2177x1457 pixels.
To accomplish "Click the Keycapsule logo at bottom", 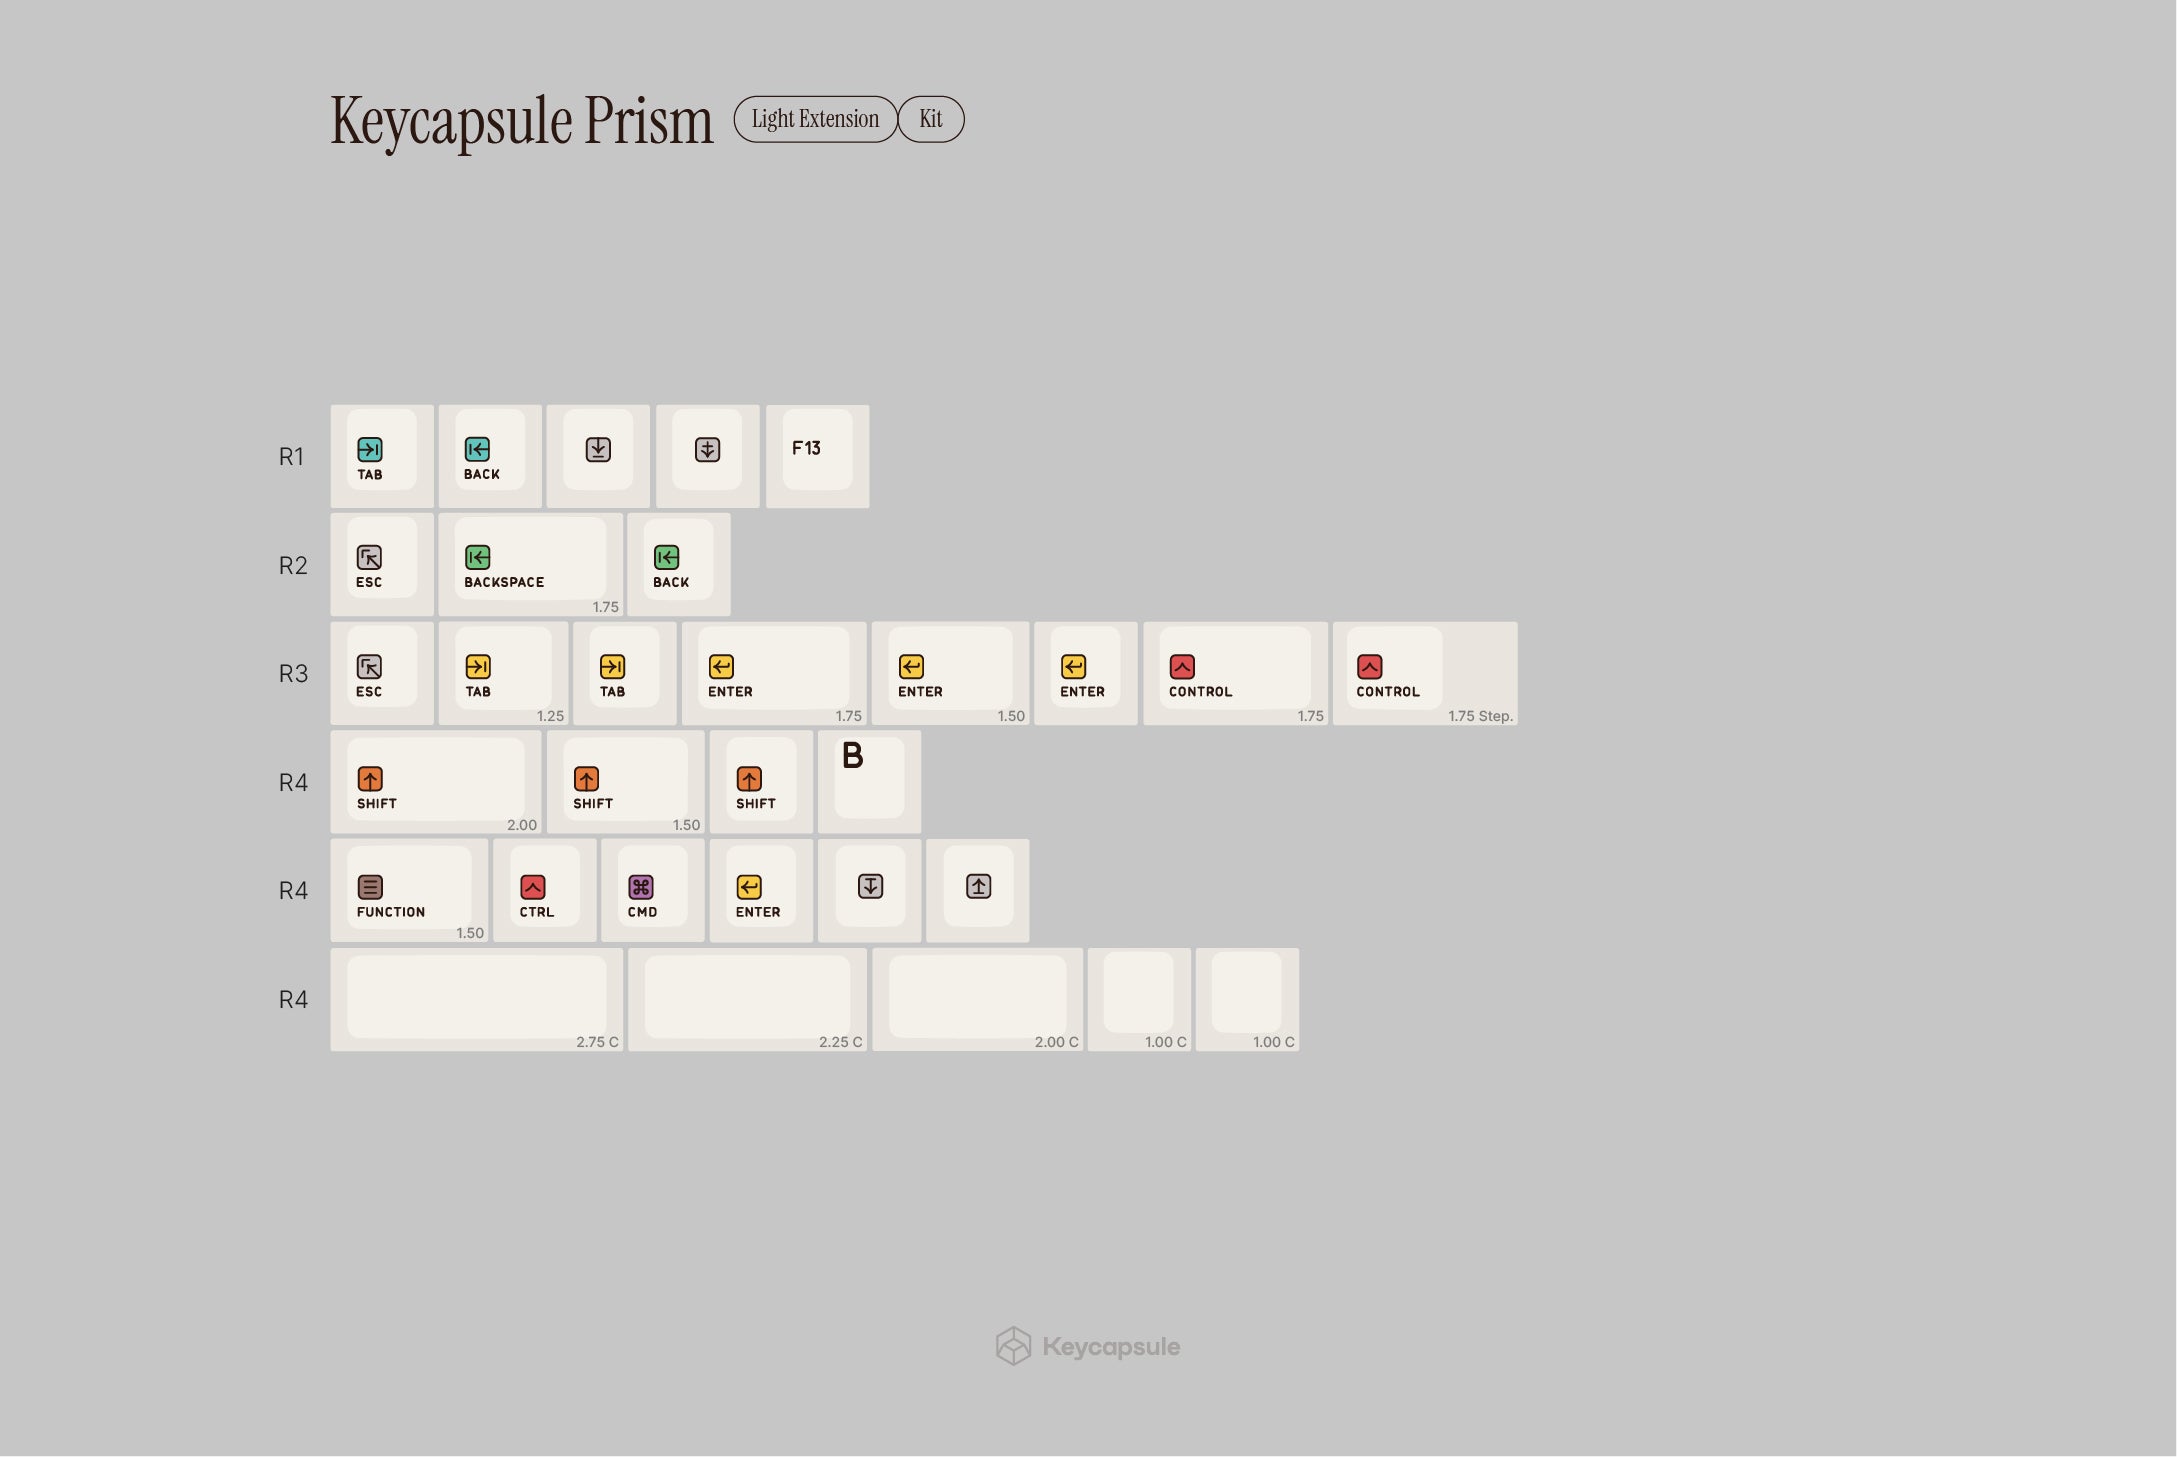I will click(1088, 1346).
